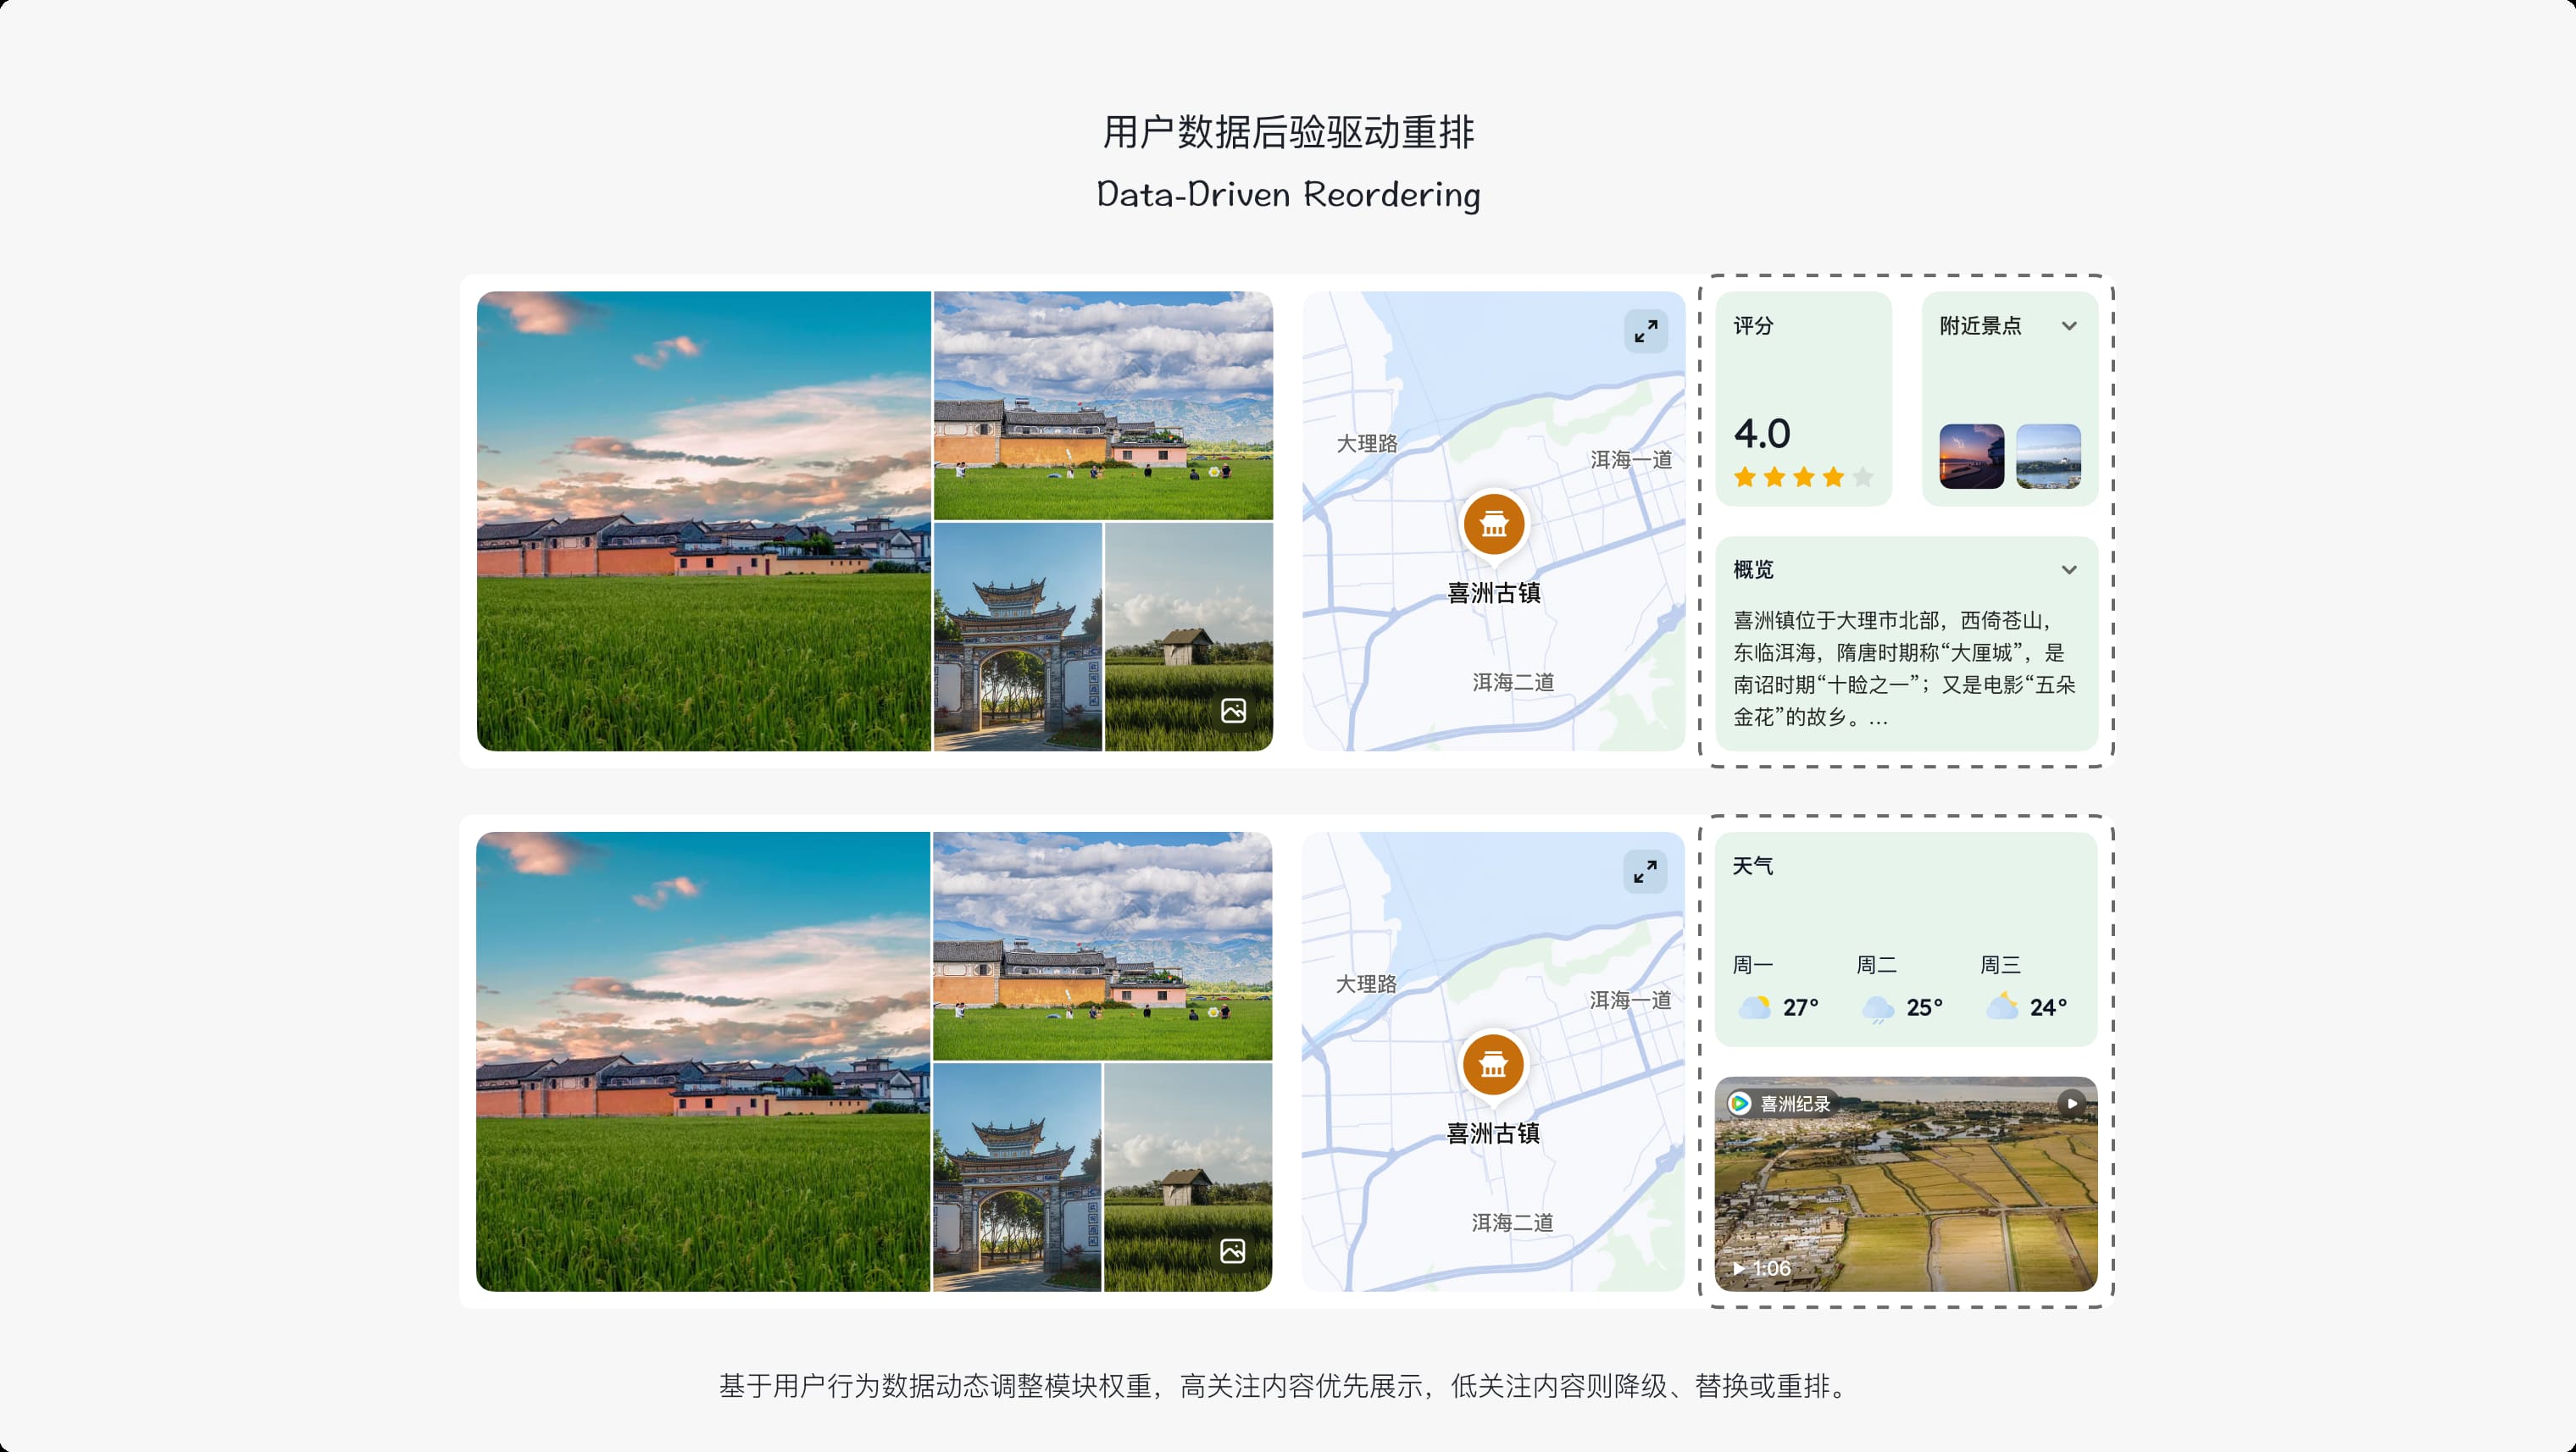Expand the top map to fullscreen
The height and width of the screenshot is (1452, 2576).
[x=1645, y=331]
